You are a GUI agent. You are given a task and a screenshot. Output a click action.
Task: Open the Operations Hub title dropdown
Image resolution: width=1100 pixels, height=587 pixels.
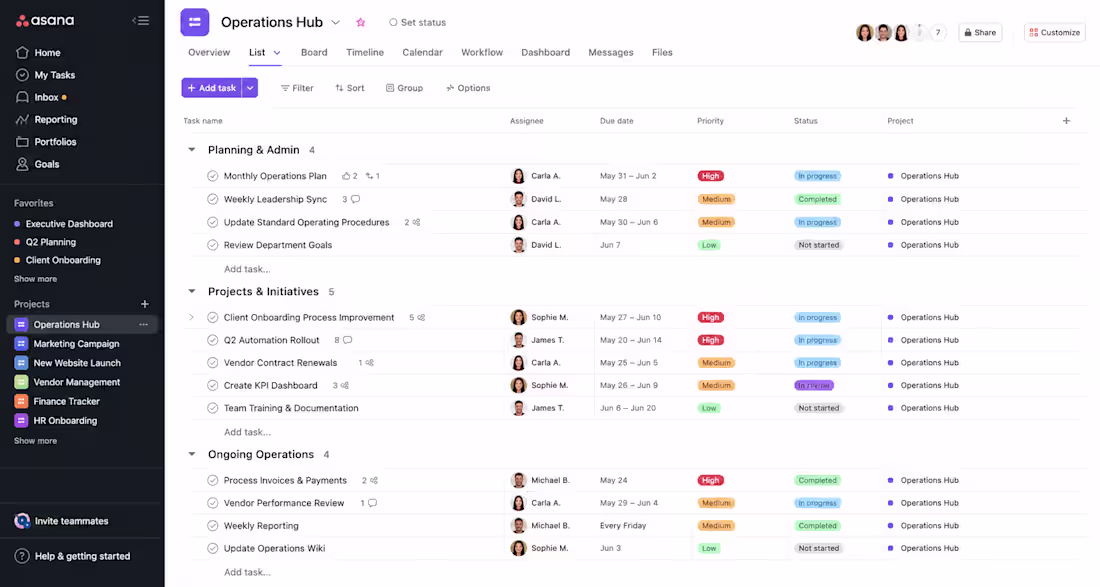pyautogui.click(x=336, y=22)
